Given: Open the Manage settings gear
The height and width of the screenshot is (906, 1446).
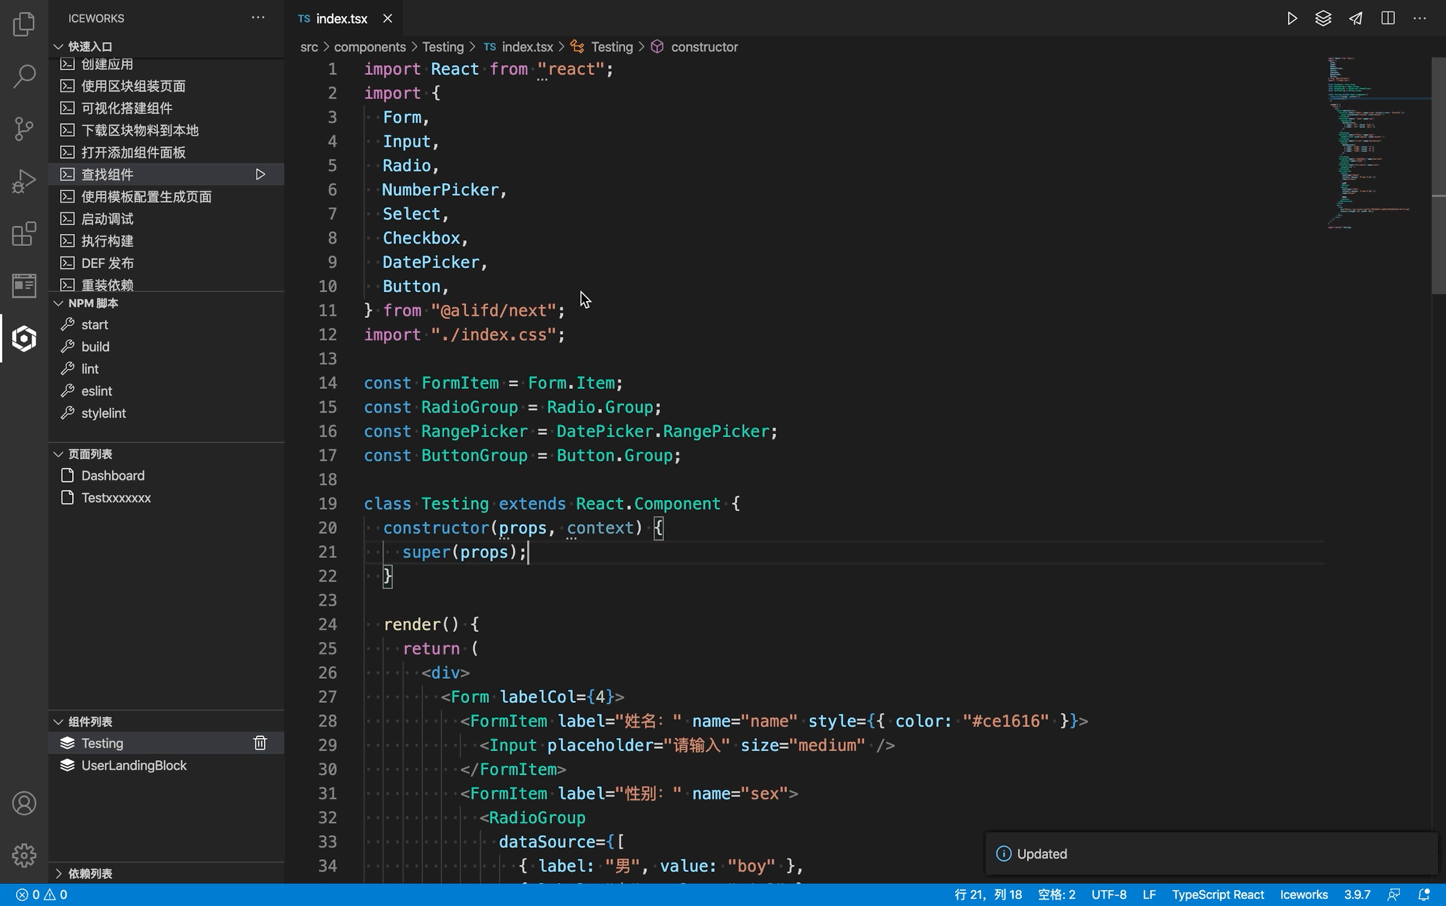Looking at the screenshot, I should (24, 856).
